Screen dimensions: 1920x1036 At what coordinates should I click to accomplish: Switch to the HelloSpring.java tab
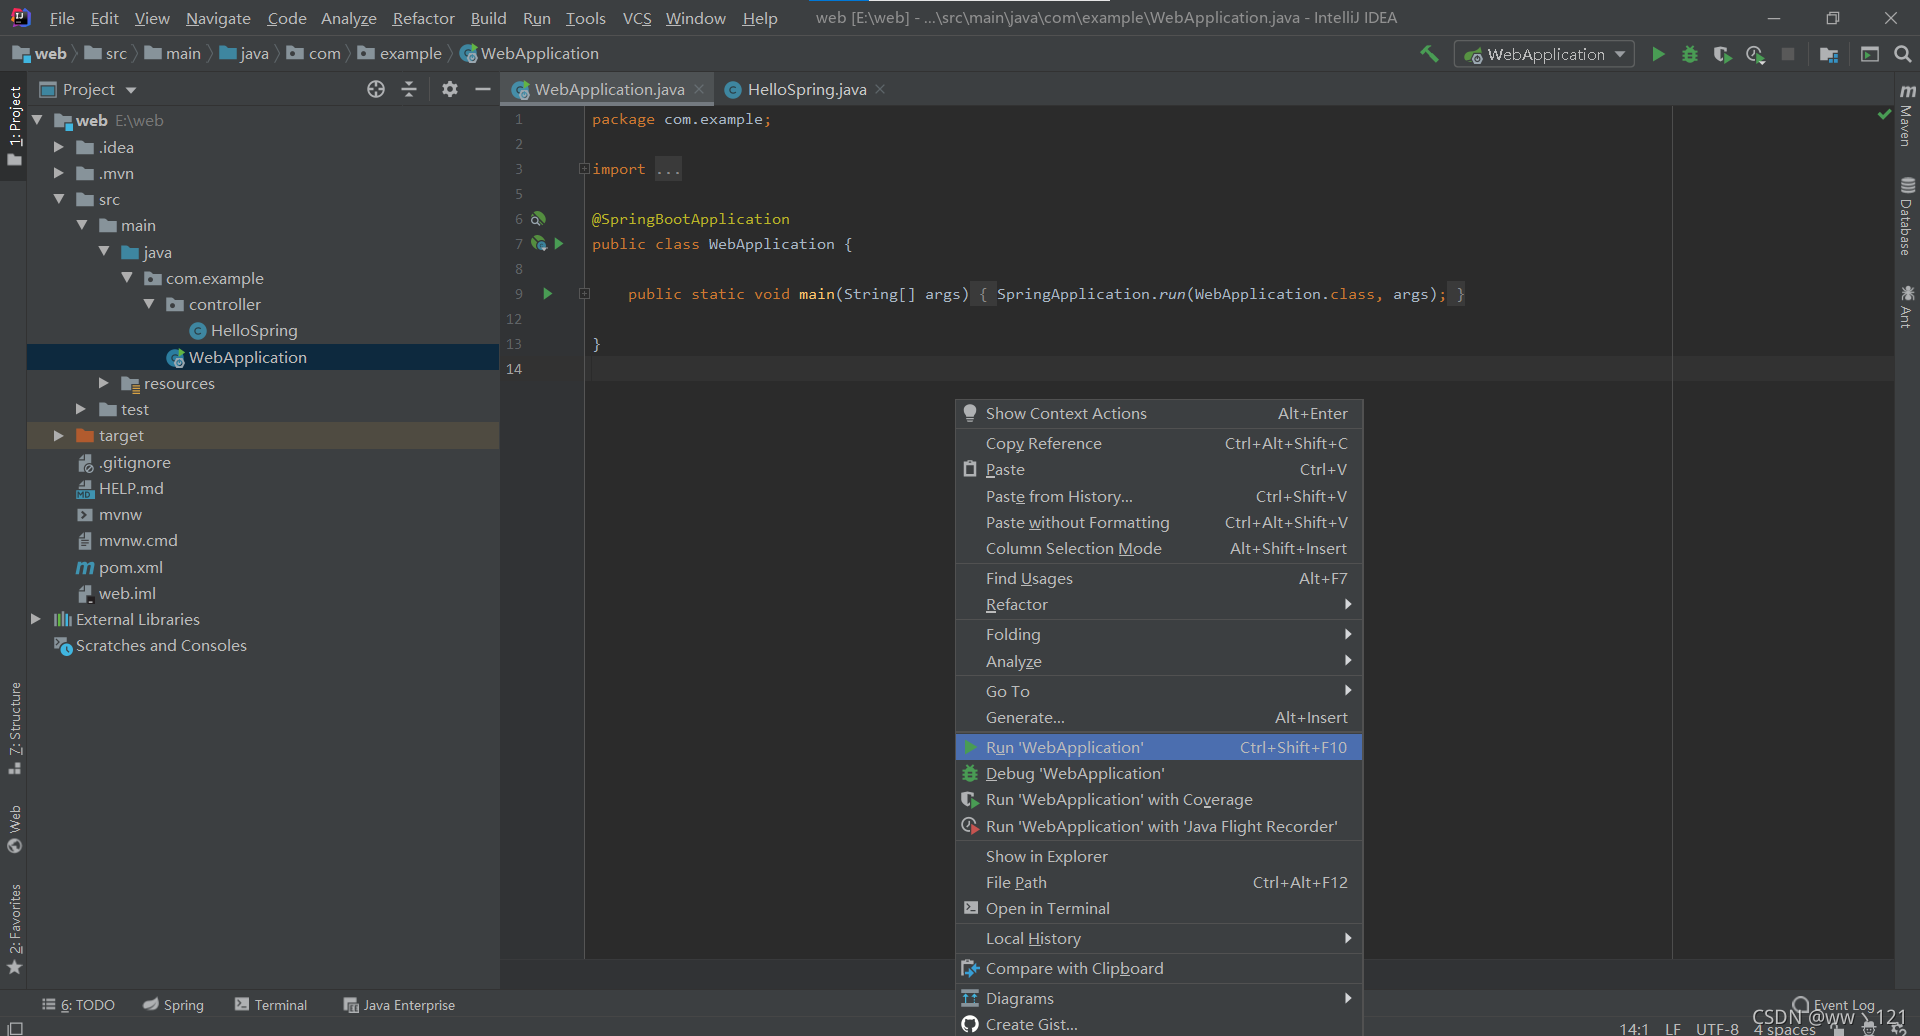[x=806, y=89]
